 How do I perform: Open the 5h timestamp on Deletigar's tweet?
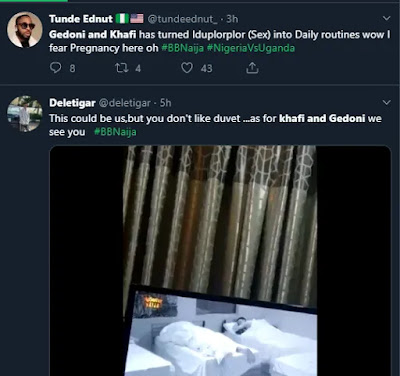(x=165, y=103)
